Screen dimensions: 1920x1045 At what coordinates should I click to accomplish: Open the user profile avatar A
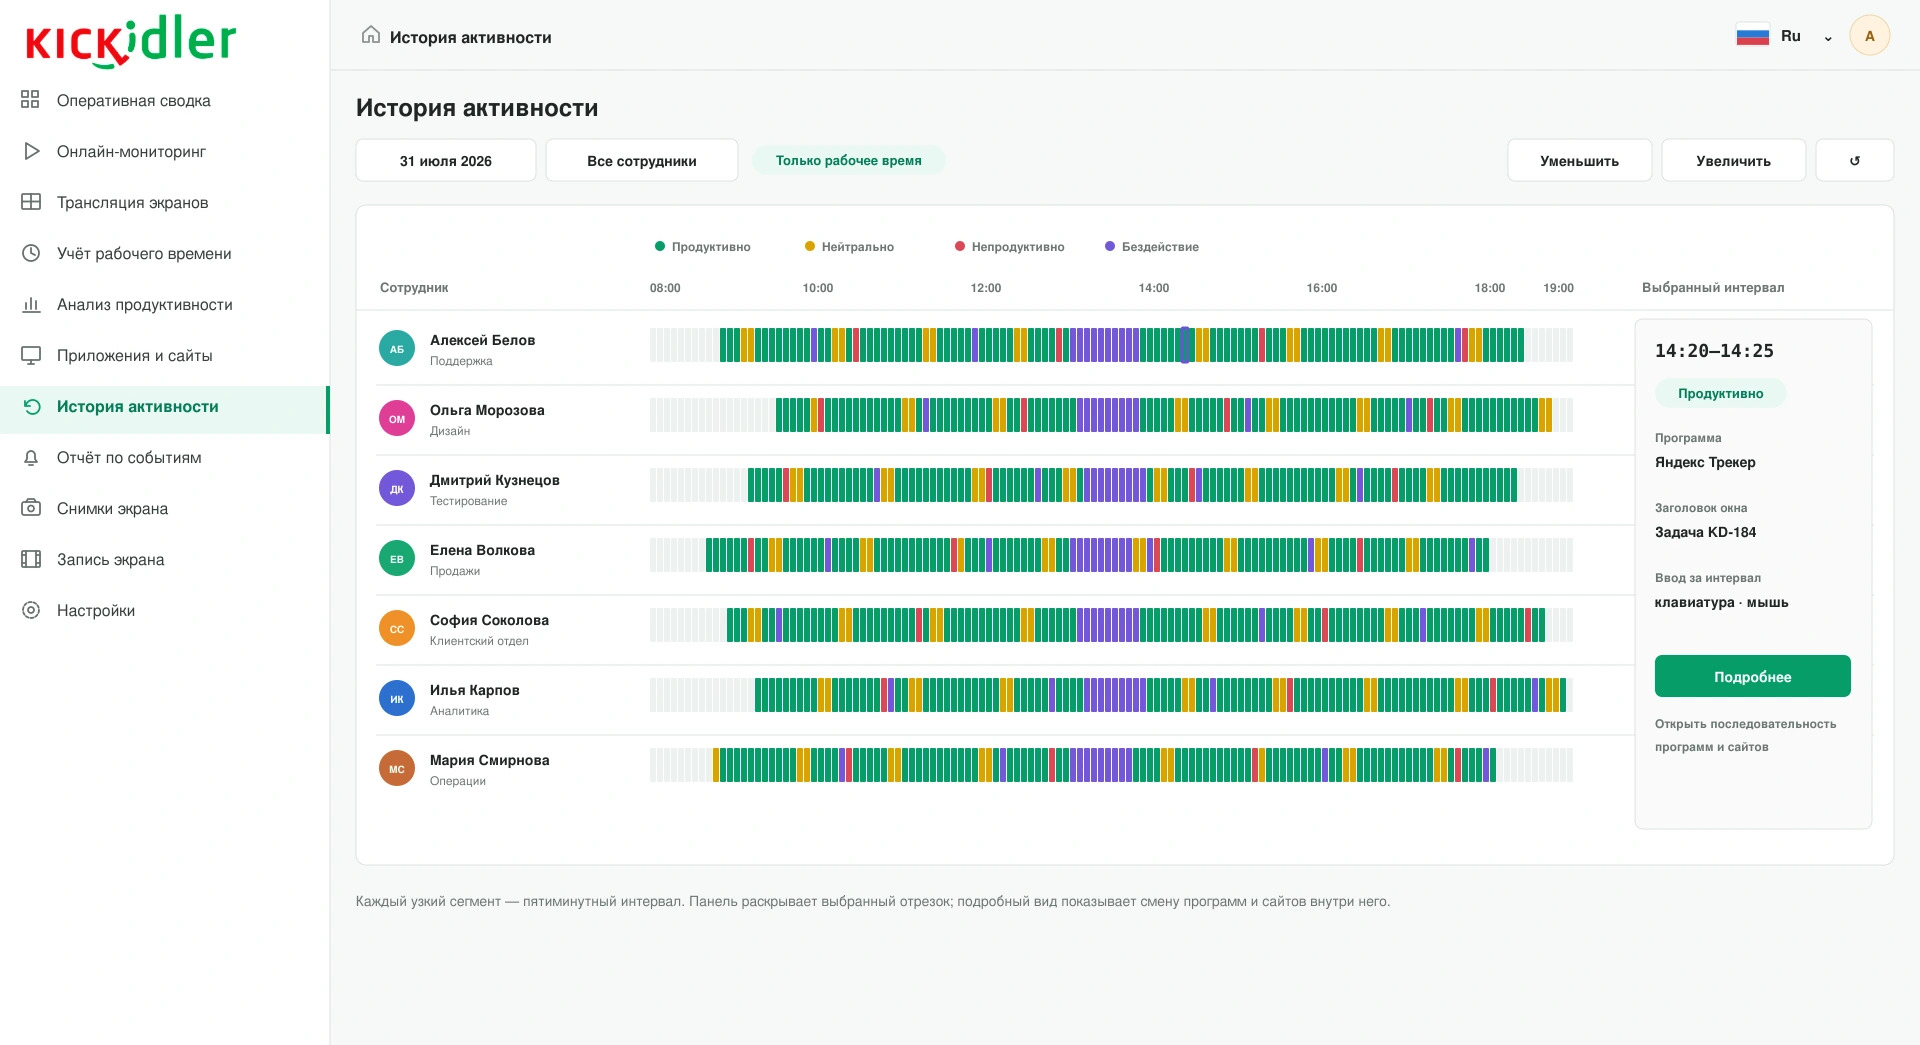pos(1869,36)
